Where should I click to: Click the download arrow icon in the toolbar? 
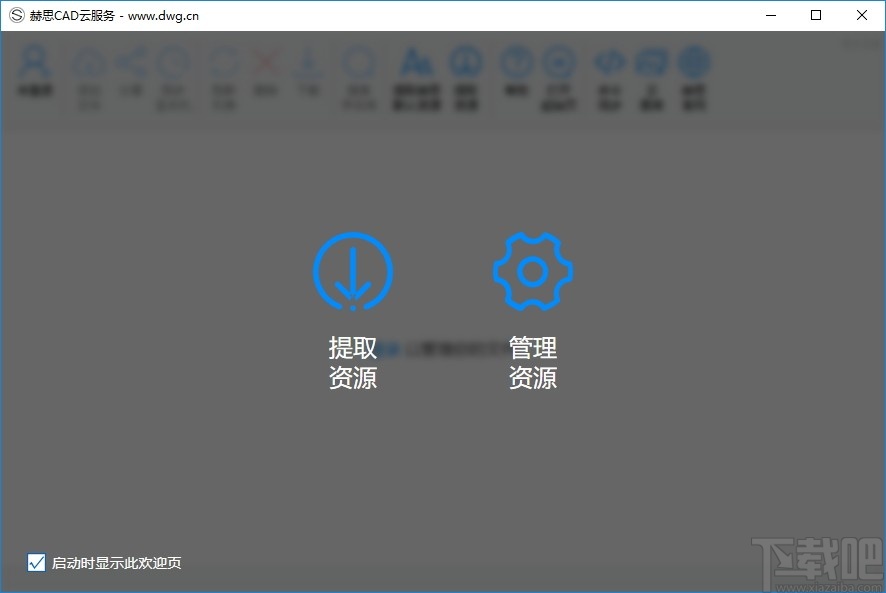[307, 62]
